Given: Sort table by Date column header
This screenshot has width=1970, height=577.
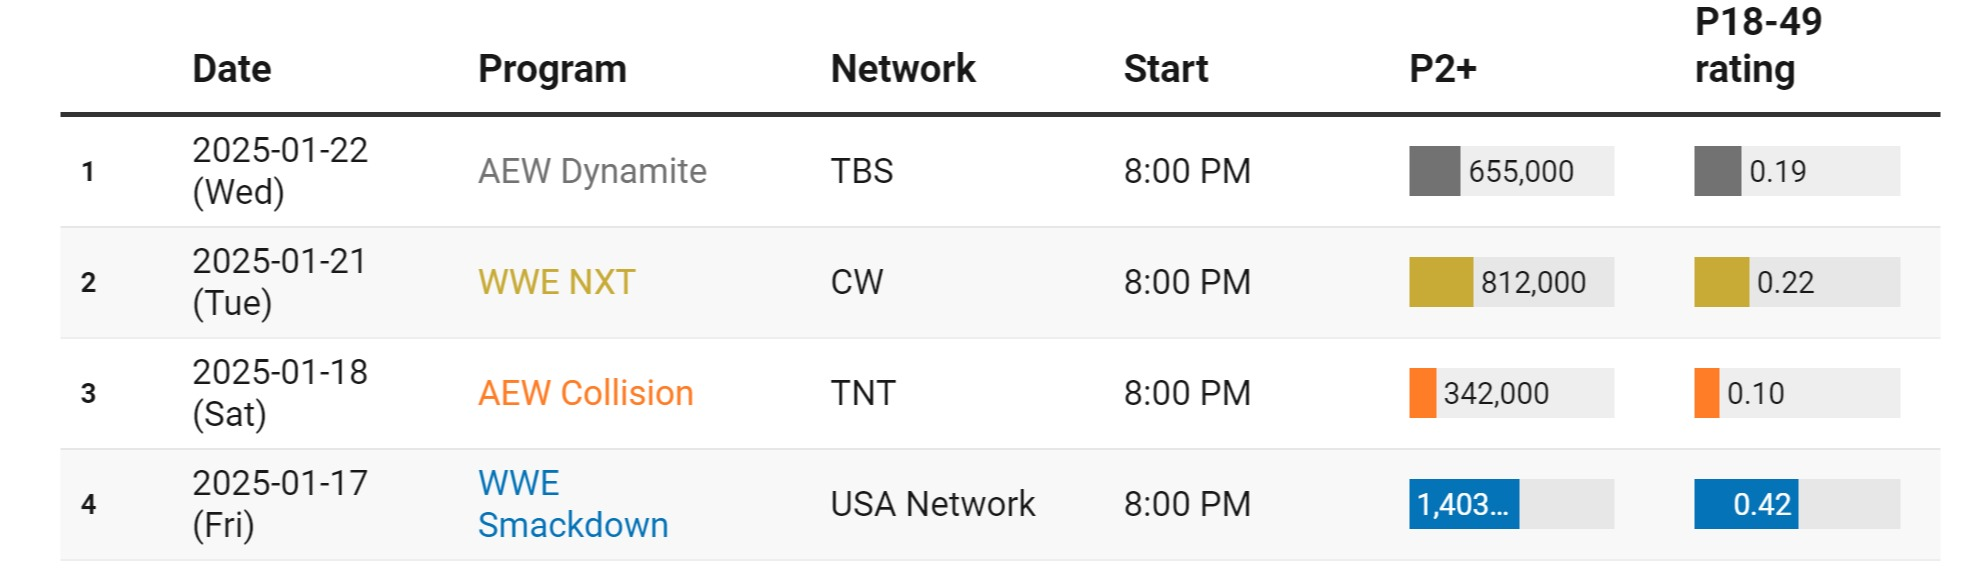Looking at the screenshot, I should coord(232,69).
